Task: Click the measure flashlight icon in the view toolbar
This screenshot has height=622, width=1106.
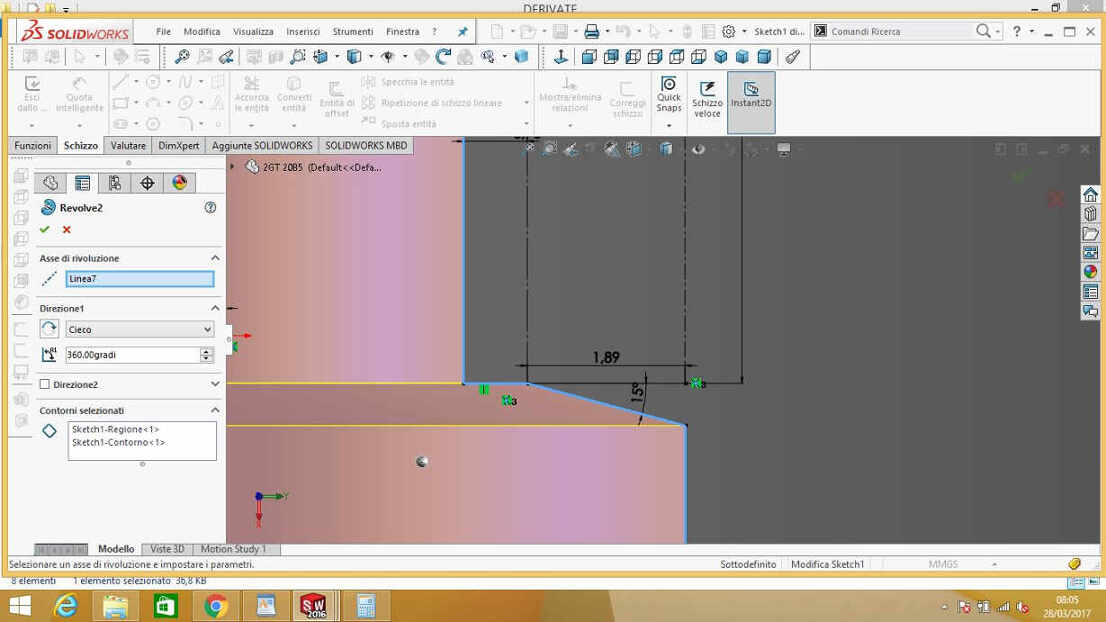Action: tap(793, 57)
